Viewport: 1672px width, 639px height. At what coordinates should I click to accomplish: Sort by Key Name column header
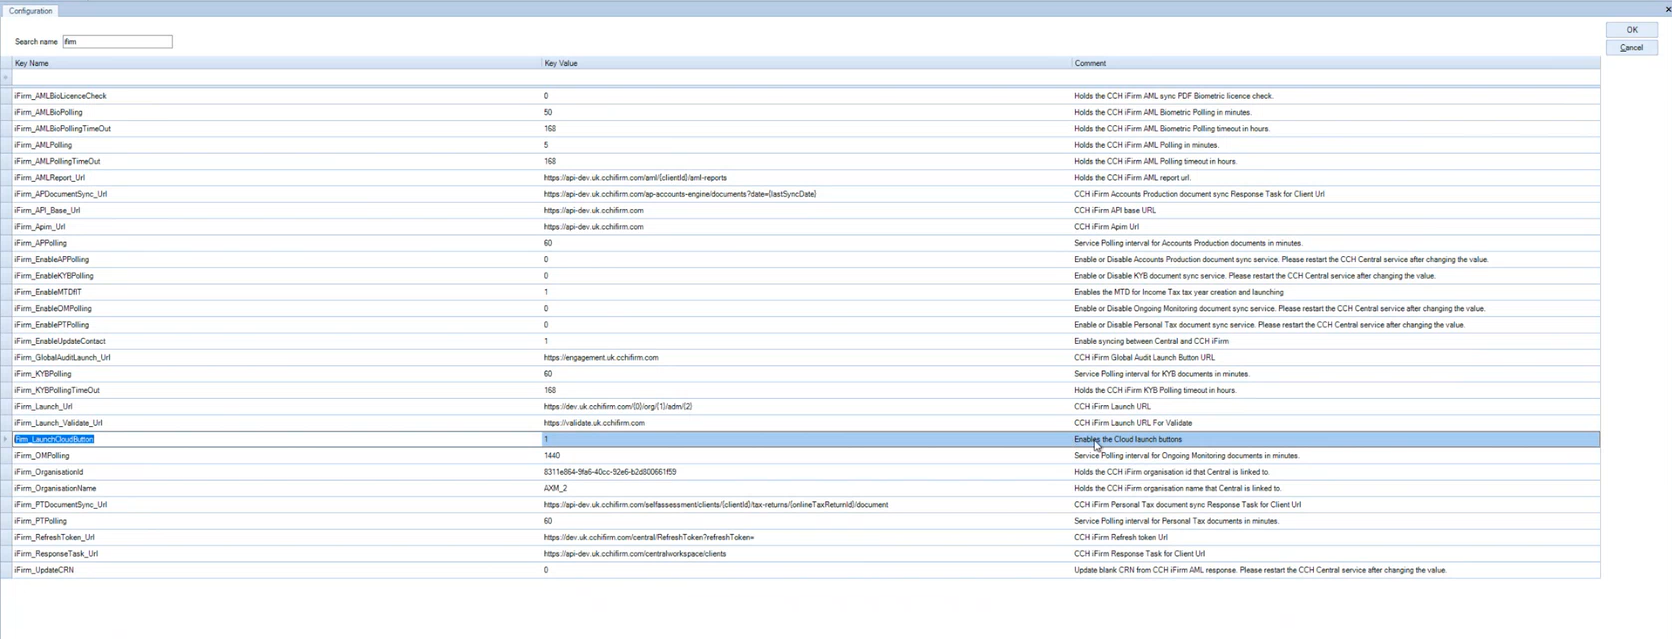[276, 63]
